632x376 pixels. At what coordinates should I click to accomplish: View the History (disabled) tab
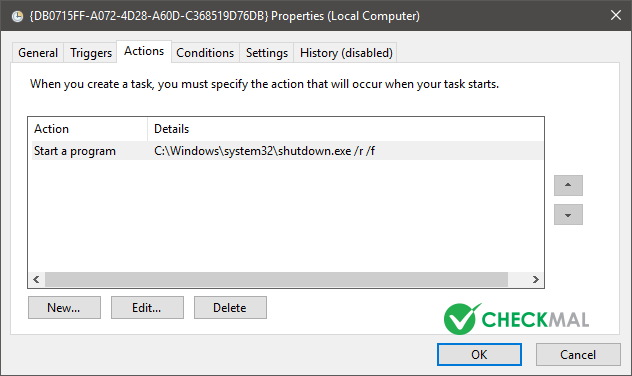pyautogui.click(x=346, y=53)
